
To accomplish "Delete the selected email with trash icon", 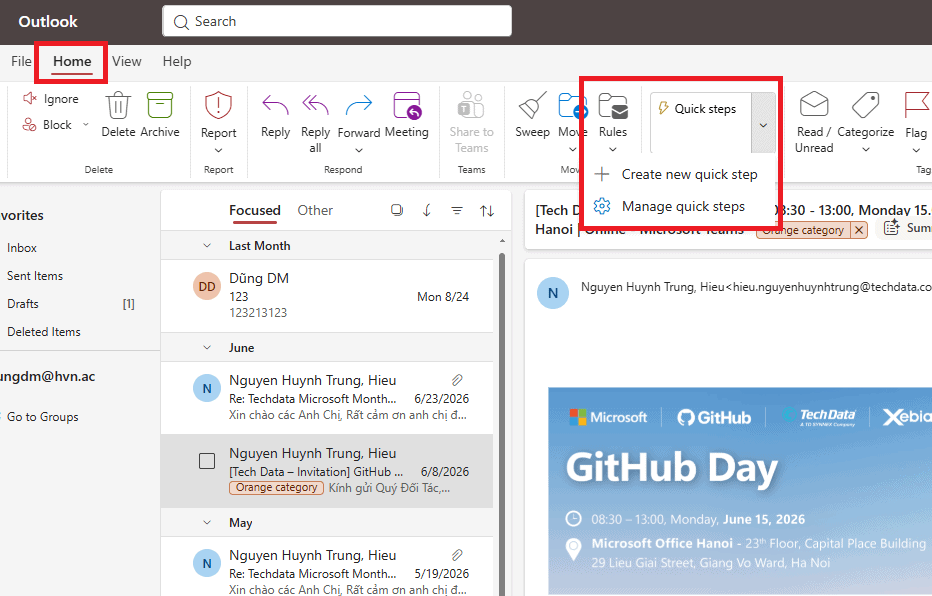I will click(118, 115).
